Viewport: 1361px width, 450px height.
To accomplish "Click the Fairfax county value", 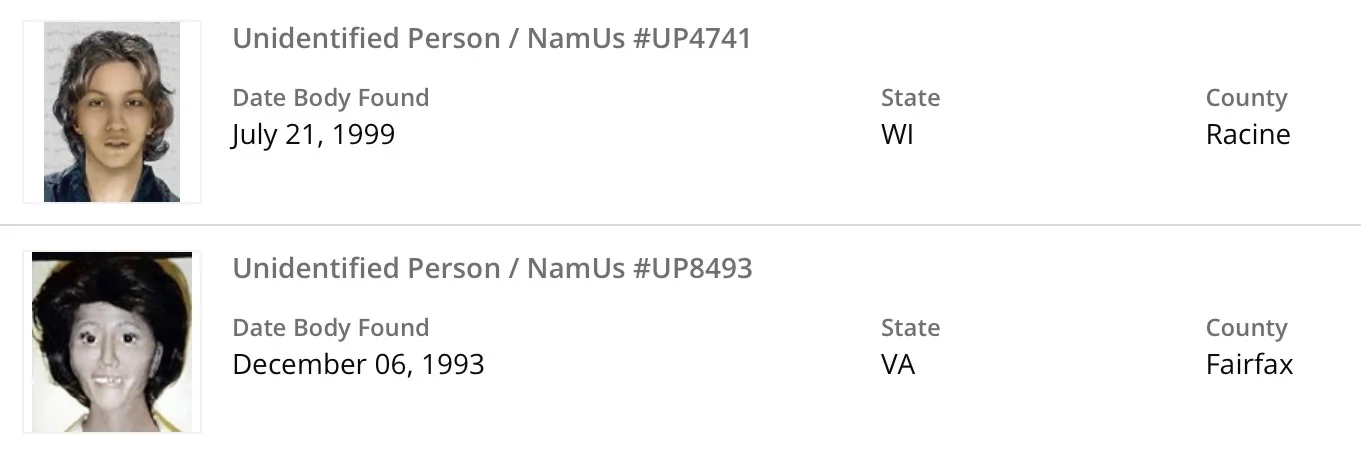I will tap(1249, 364).
